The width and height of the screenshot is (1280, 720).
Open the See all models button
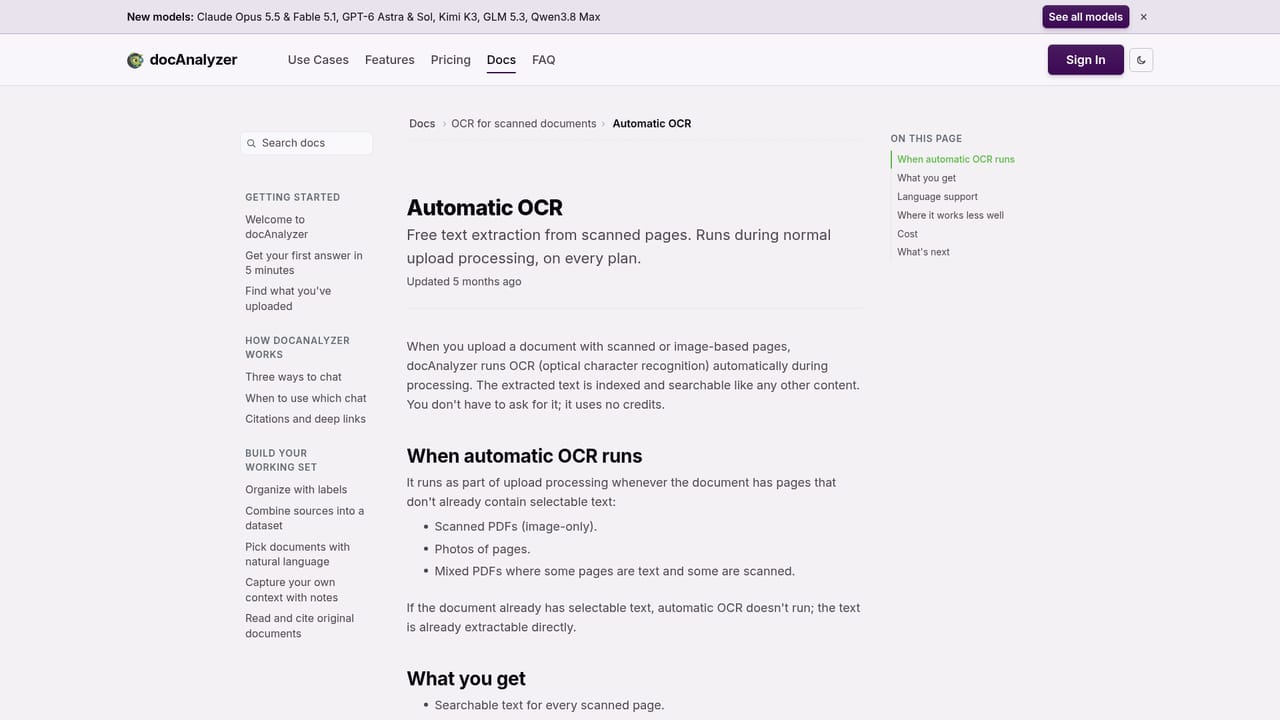(1085, 17)
